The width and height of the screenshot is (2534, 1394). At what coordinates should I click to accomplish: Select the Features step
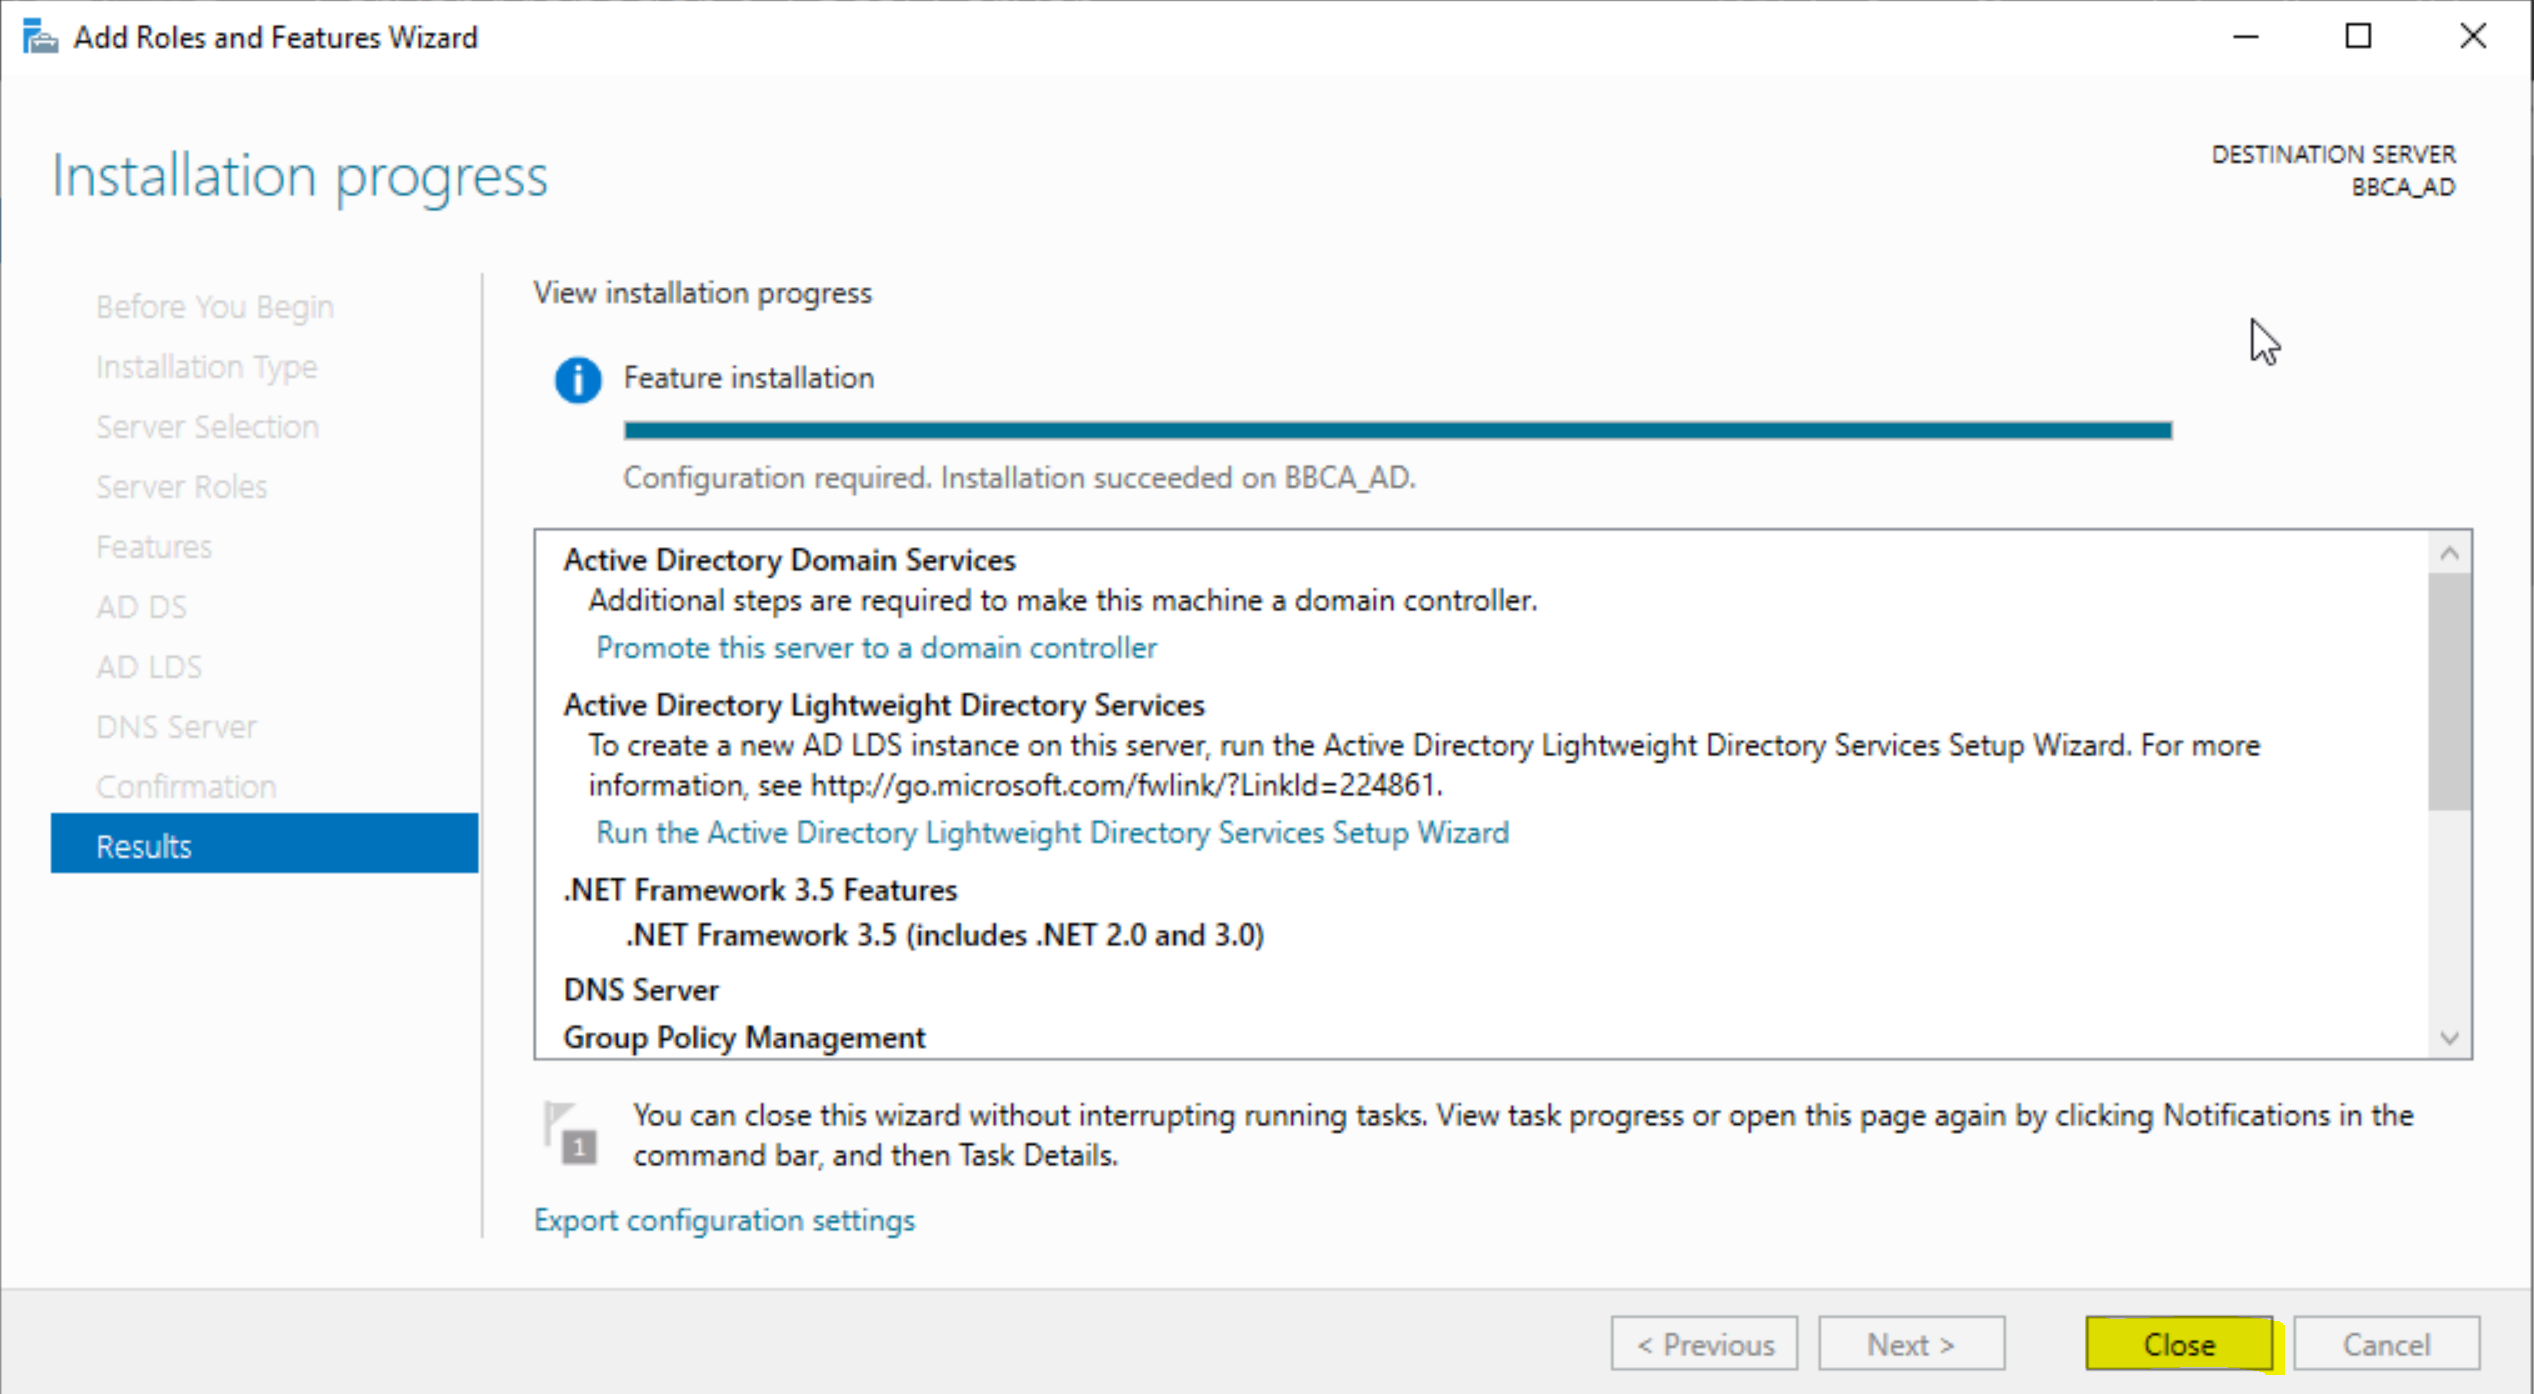point(154,547)
